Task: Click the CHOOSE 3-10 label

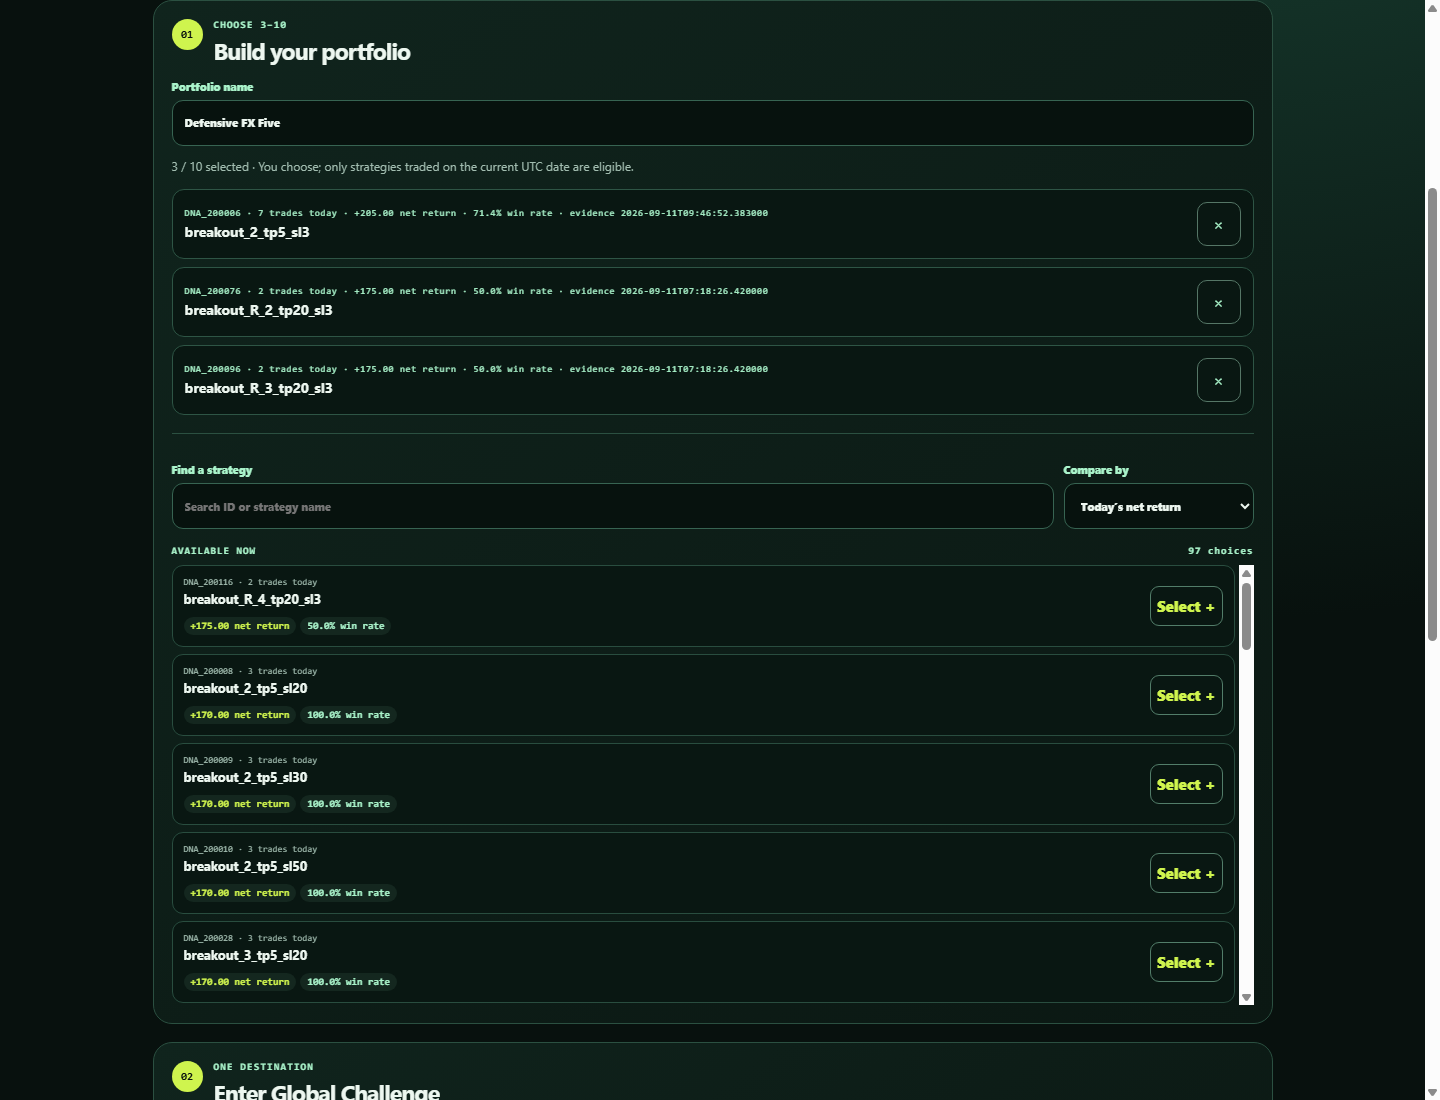Action: (250, 25)
